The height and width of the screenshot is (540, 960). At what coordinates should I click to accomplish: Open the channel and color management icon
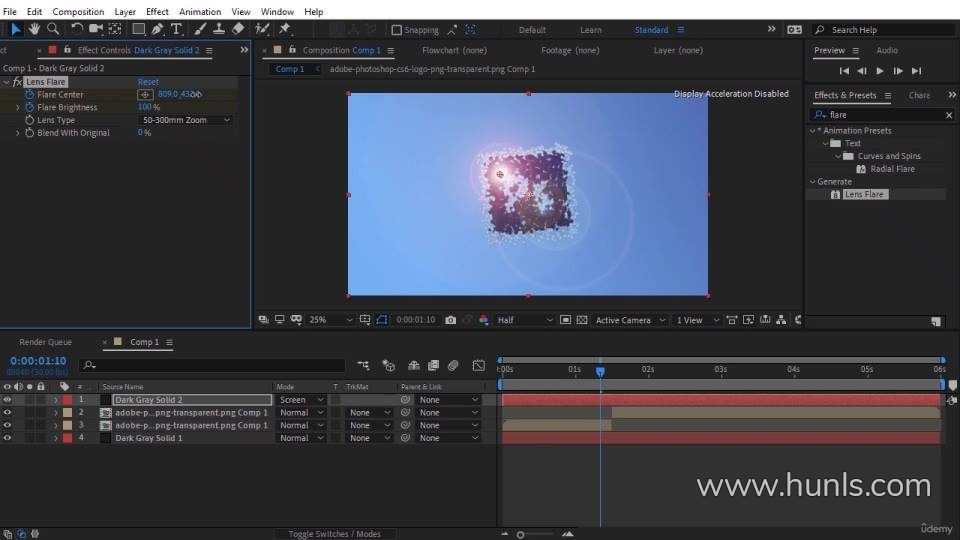(484, 320)
